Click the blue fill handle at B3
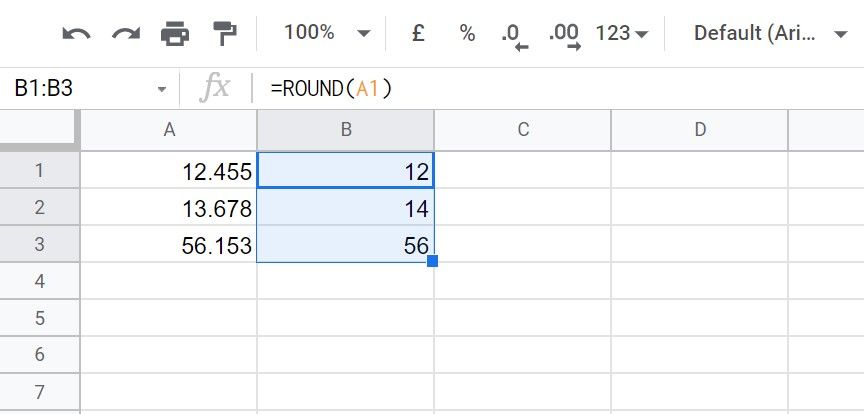864x414 pixels. pyautogui.click(x=433, y=261)
